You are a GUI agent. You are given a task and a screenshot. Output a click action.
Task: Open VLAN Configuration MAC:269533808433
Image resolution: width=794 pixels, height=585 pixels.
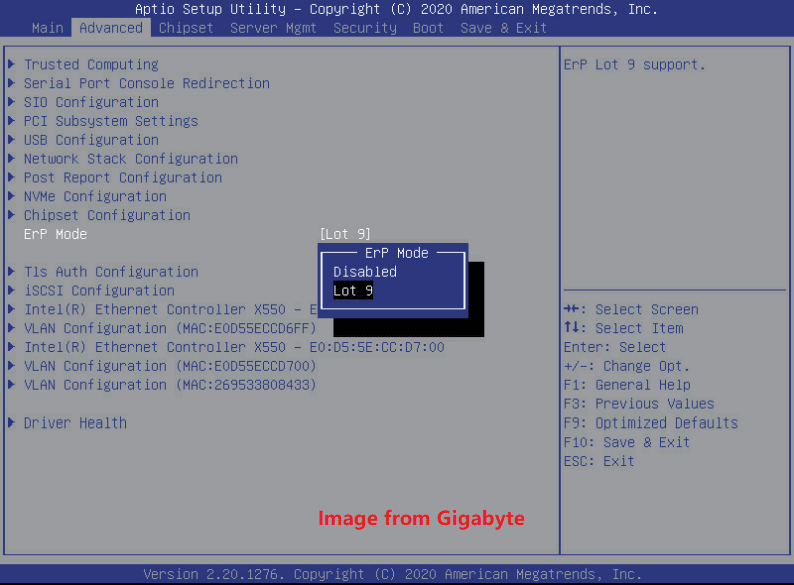point(170,385)
